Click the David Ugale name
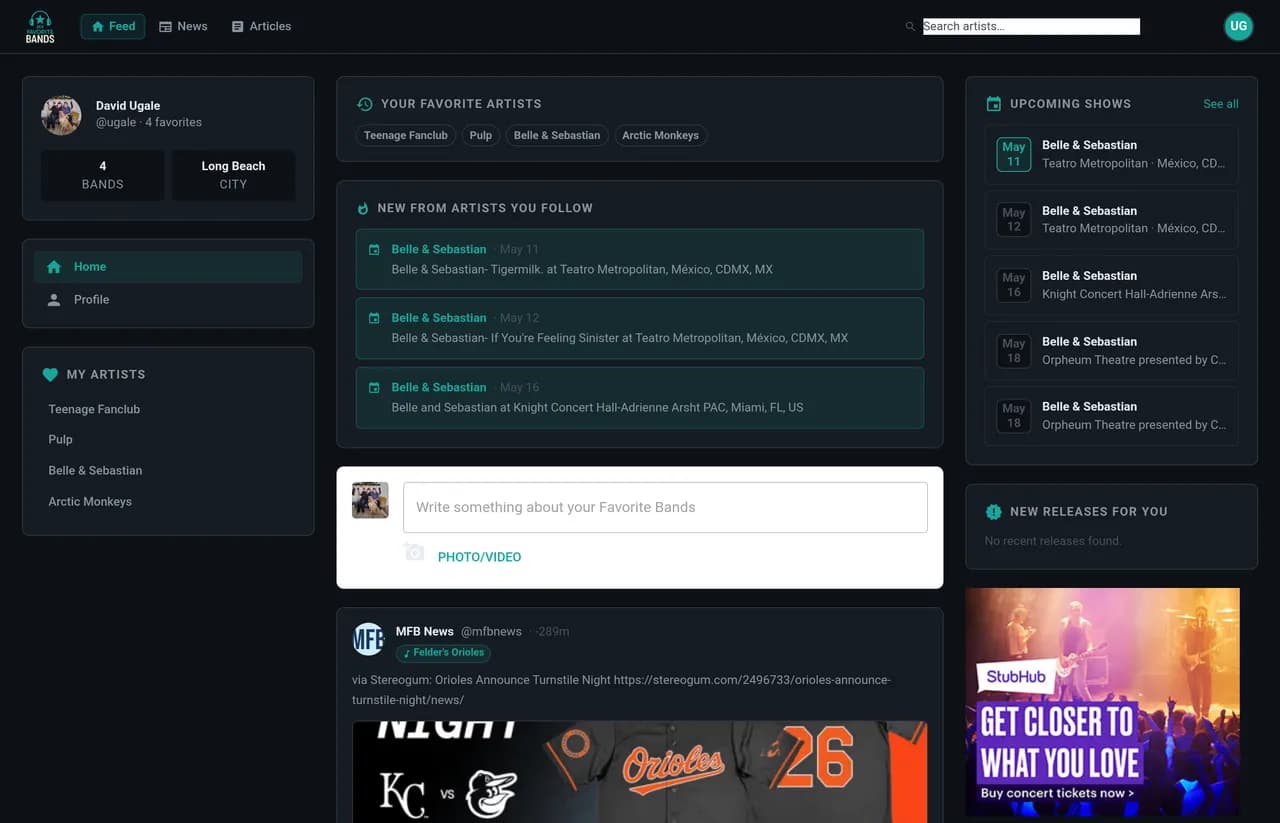The width and height of the screenshot is (1280, 823). tap(128, 106)
